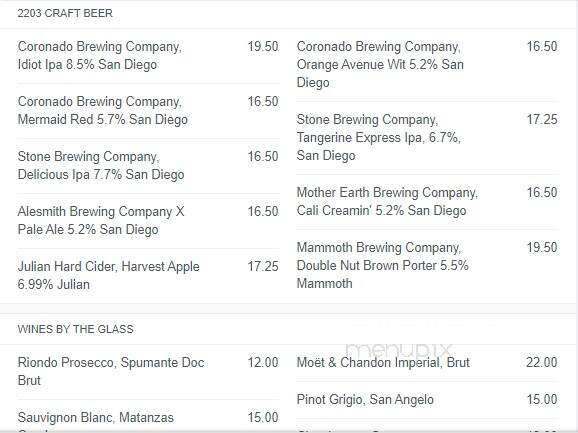
Task: Select the 2203 Craft Beer section header
Action: click(65, 13)
